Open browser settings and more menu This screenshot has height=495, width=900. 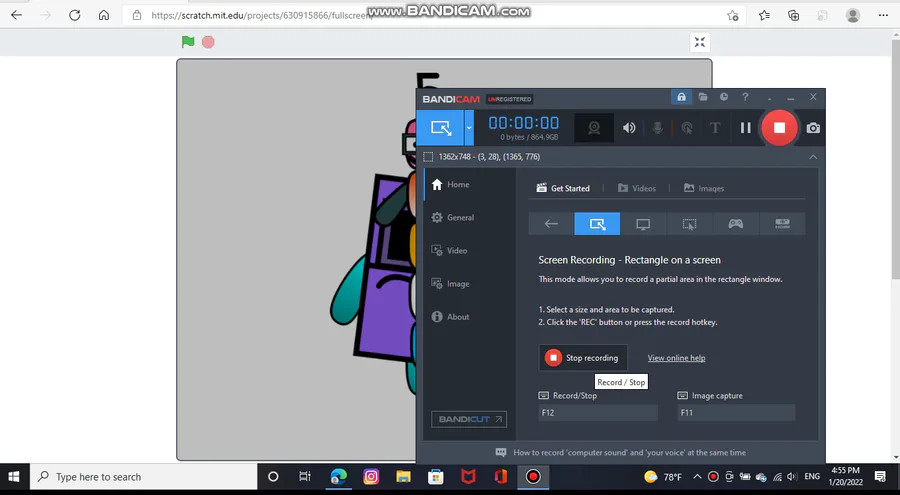[883, 16]
